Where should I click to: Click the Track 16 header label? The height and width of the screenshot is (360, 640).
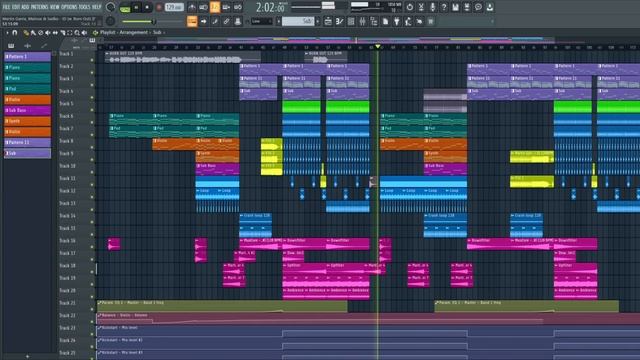point(67,241)
